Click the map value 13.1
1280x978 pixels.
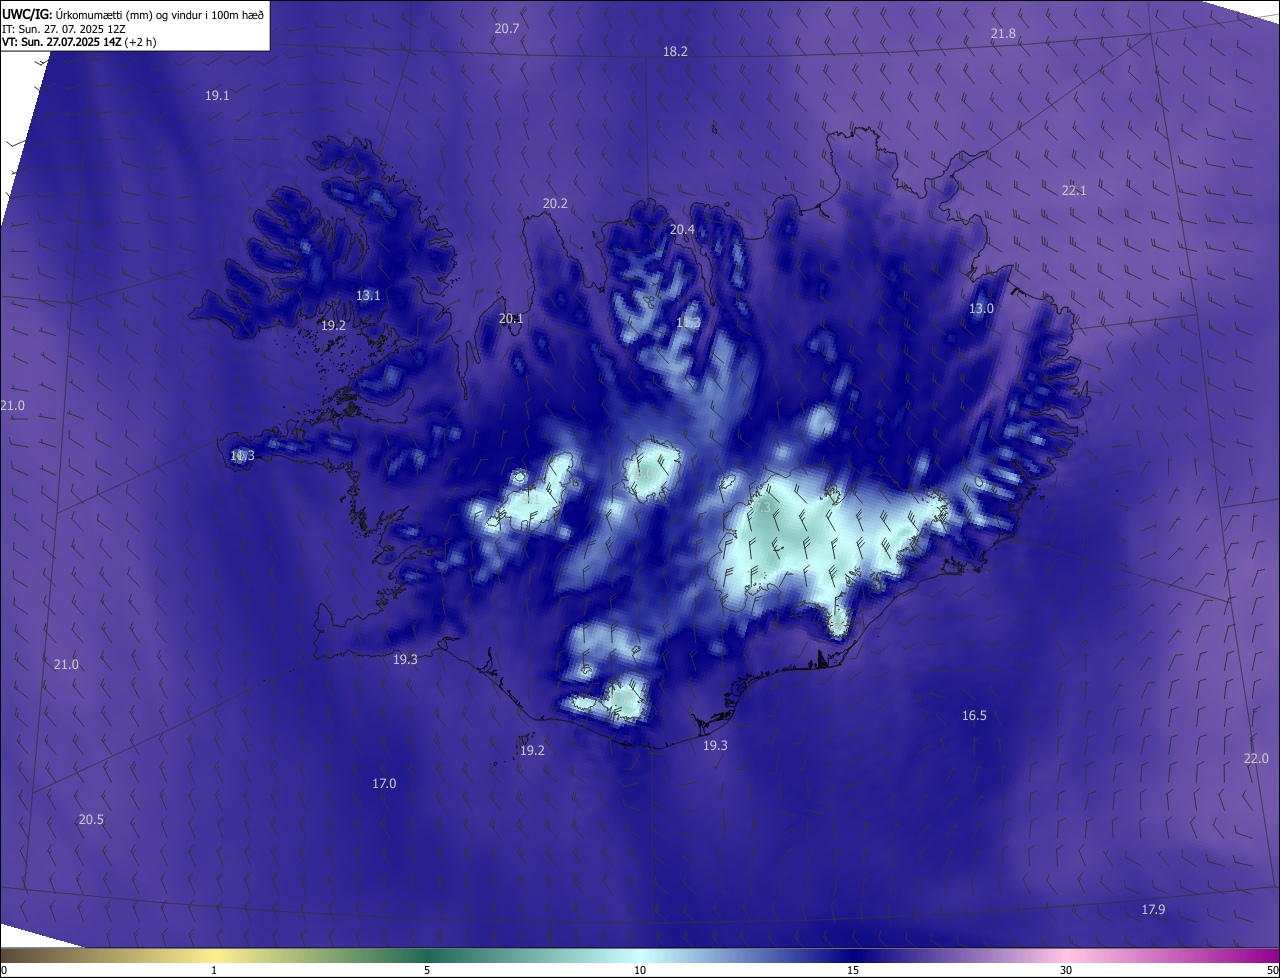368,296
